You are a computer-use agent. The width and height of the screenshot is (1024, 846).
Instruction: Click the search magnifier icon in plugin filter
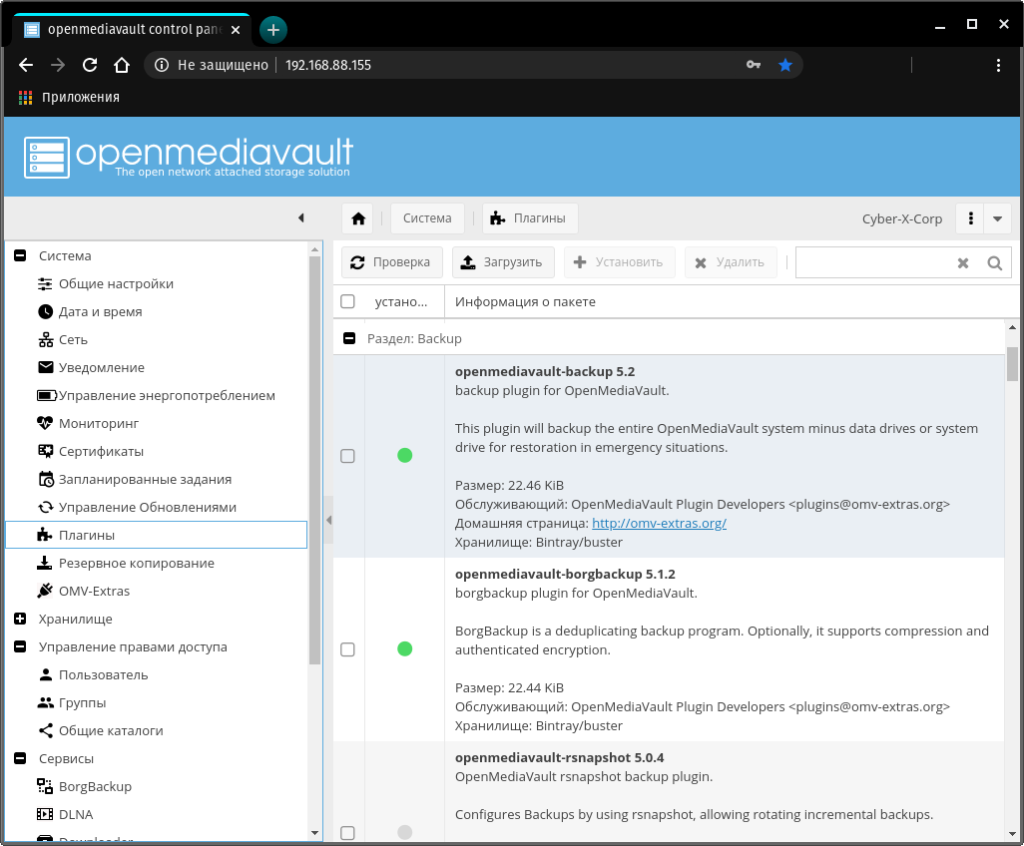tap(994, 263)
